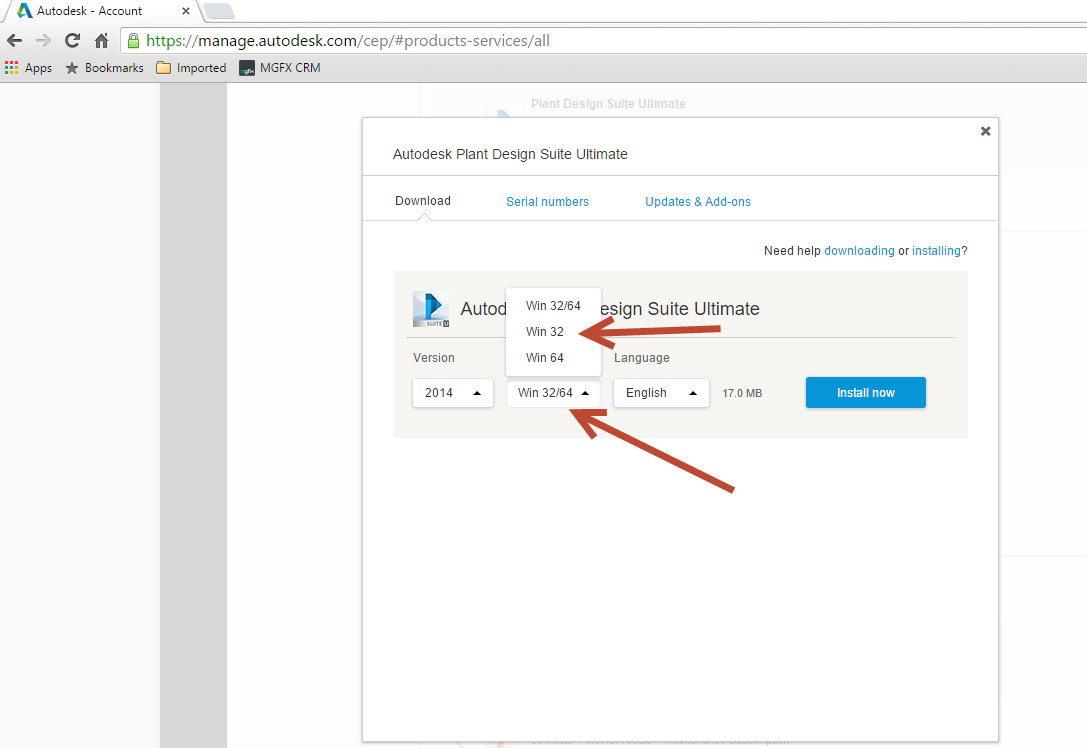Click the background Plant Design Suite Ultimate heading
Screen dimensions: 1087x748
(x=608, y=104)
